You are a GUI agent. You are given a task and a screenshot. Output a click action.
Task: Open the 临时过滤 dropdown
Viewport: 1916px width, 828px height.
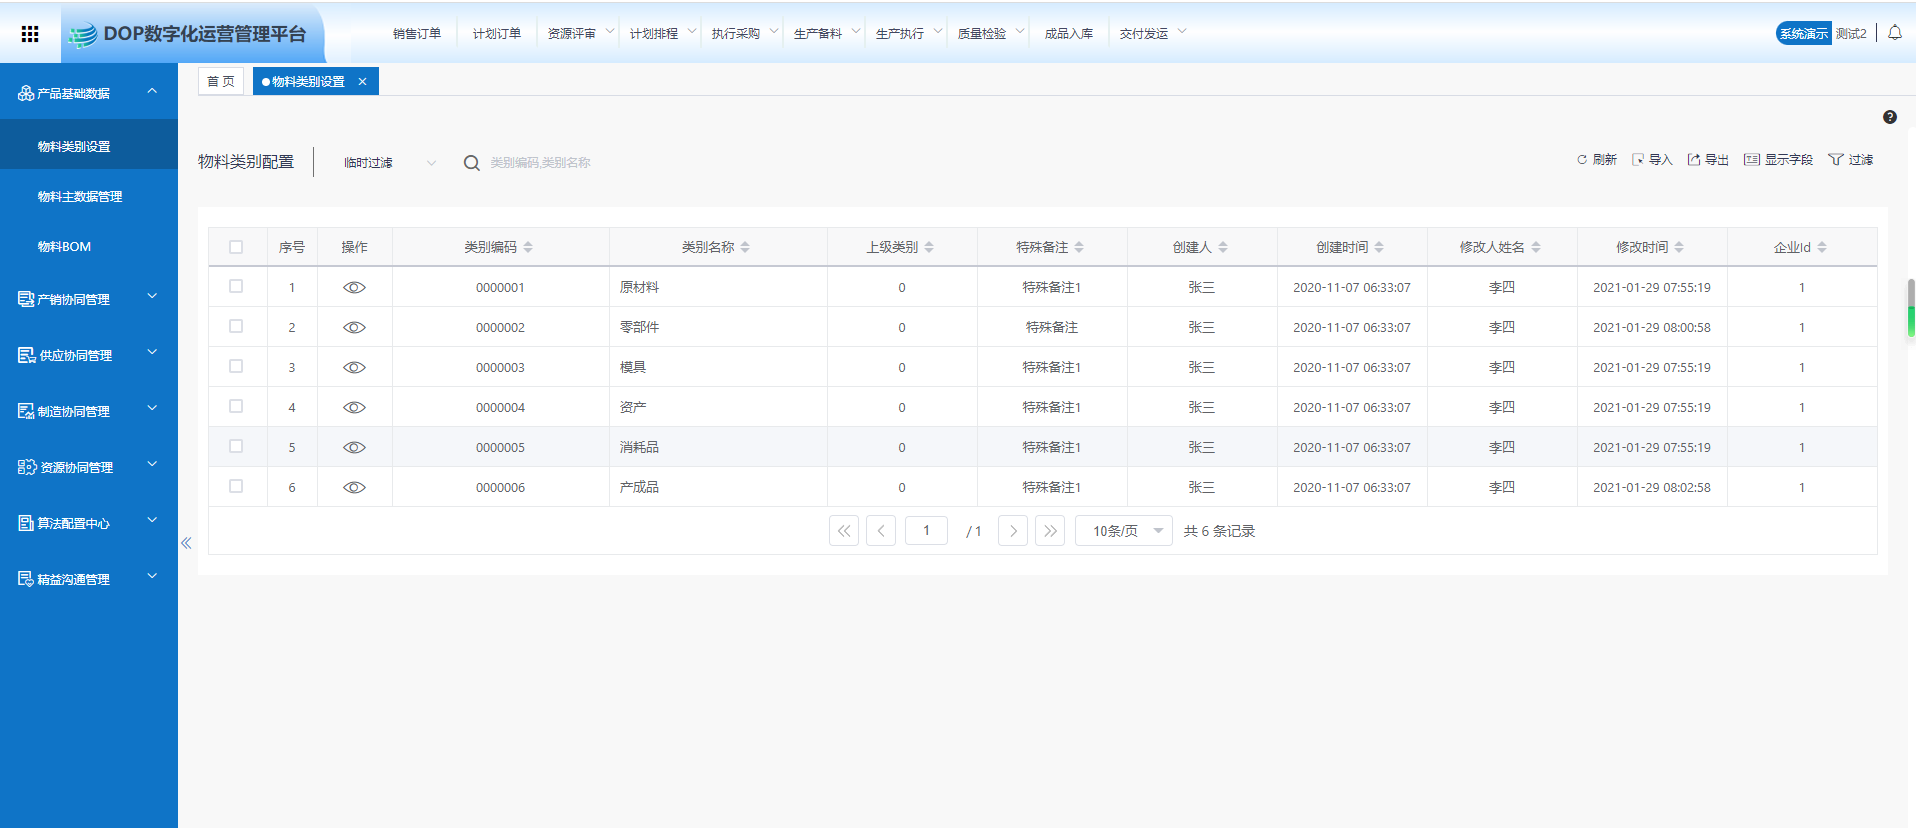[x=390, y=163]
